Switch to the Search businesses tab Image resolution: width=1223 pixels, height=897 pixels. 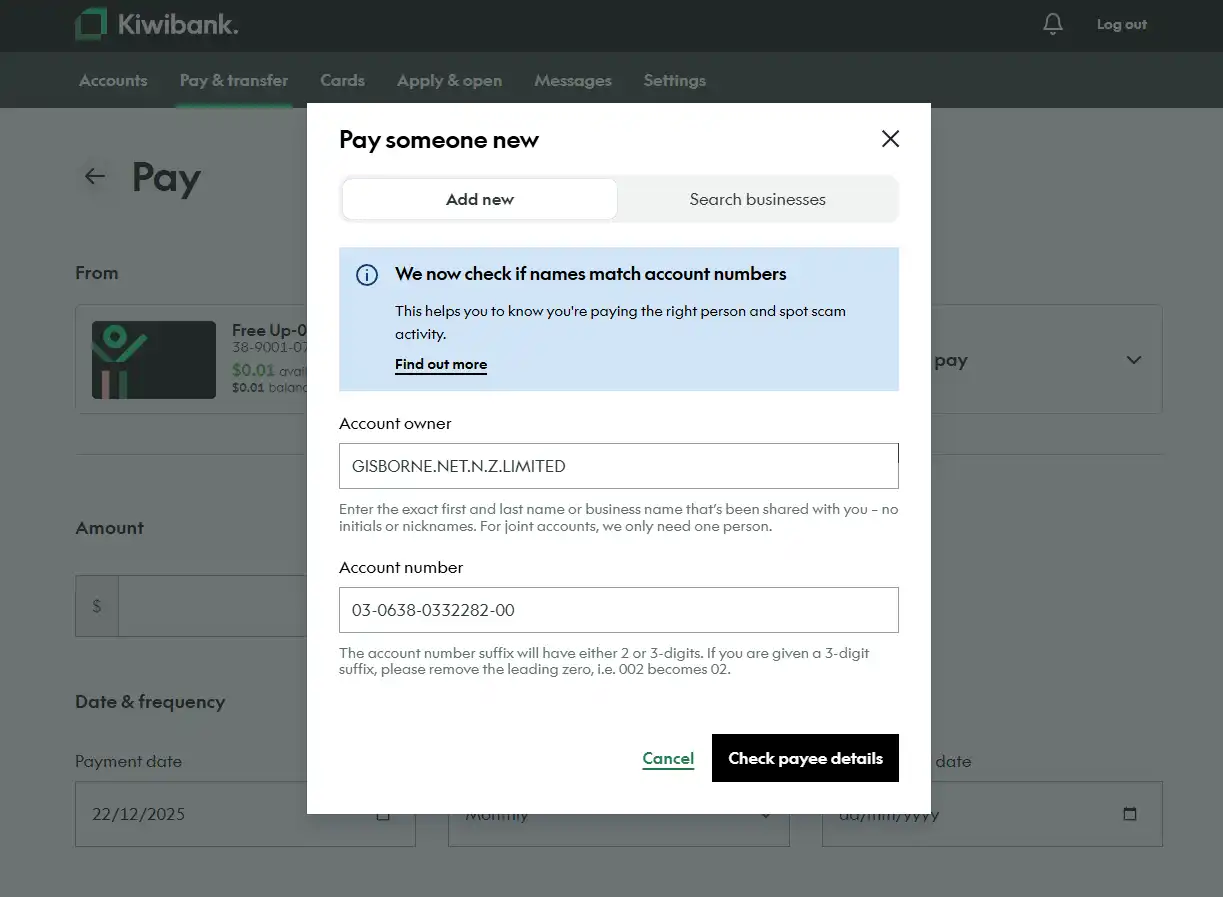pos(757,199)
